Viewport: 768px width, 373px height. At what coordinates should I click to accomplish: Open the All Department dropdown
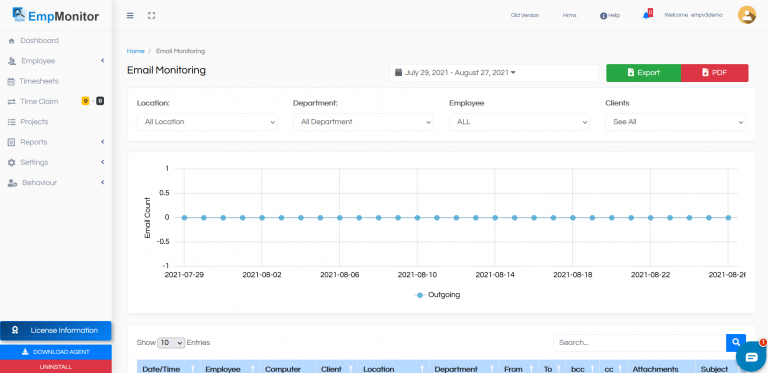click(363, 122)
